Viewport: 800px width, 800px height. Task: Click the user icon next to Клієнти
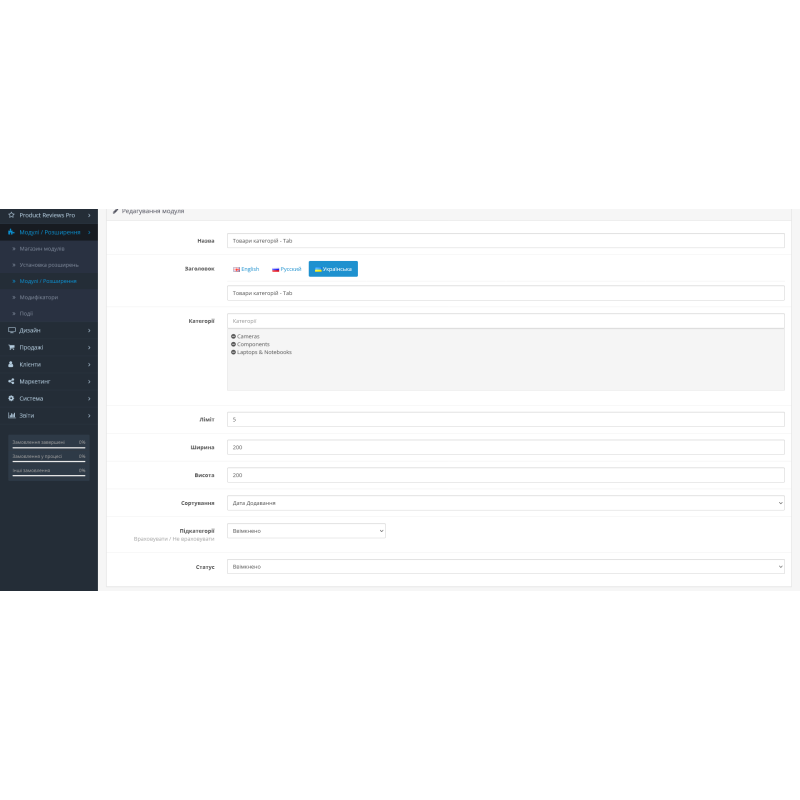(x=10, y=364)
